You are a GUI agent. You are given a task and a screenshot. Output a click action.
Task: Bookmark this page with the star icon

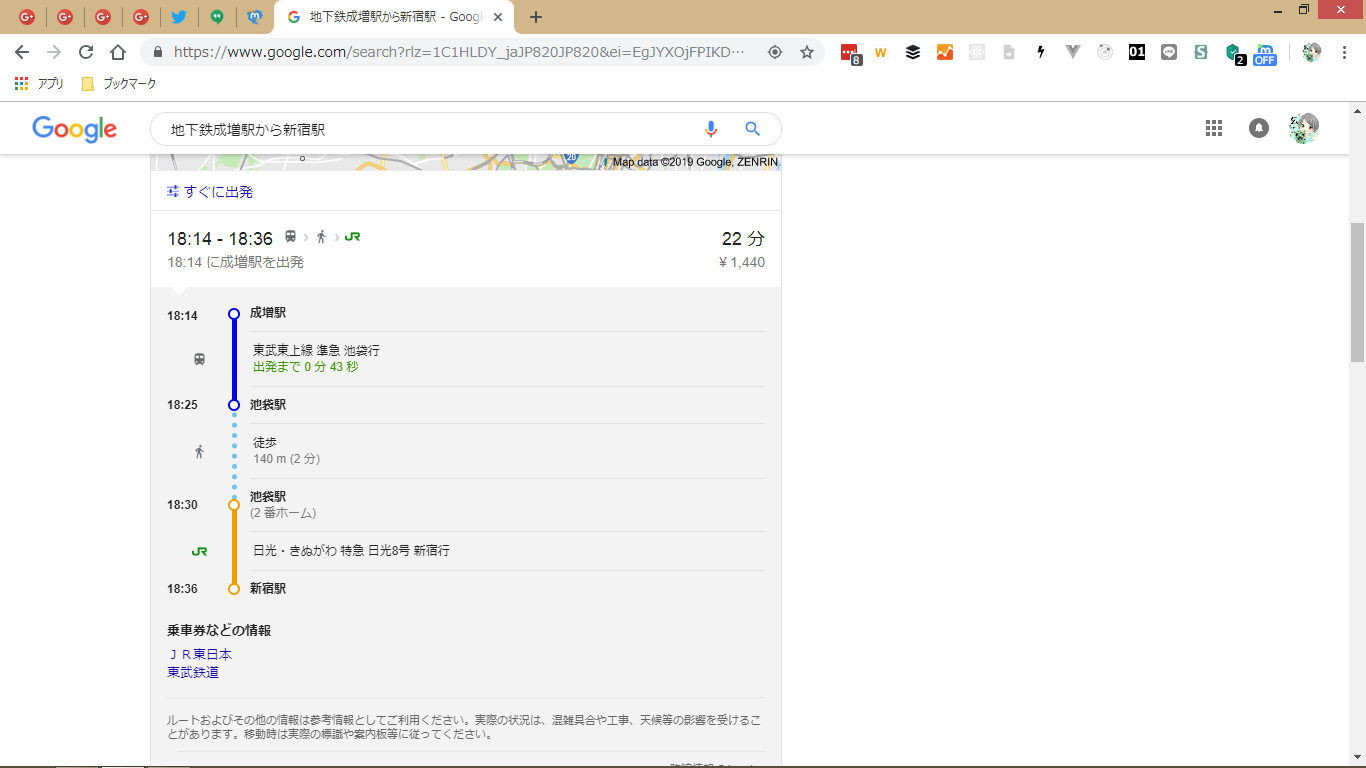tap(807, 52)
